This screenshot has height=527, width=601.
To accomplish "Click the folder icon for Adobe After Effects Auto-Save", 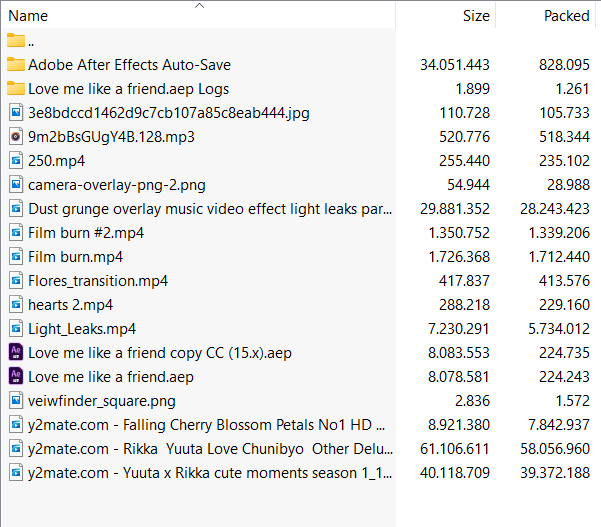I will click(x=15, y=65).
